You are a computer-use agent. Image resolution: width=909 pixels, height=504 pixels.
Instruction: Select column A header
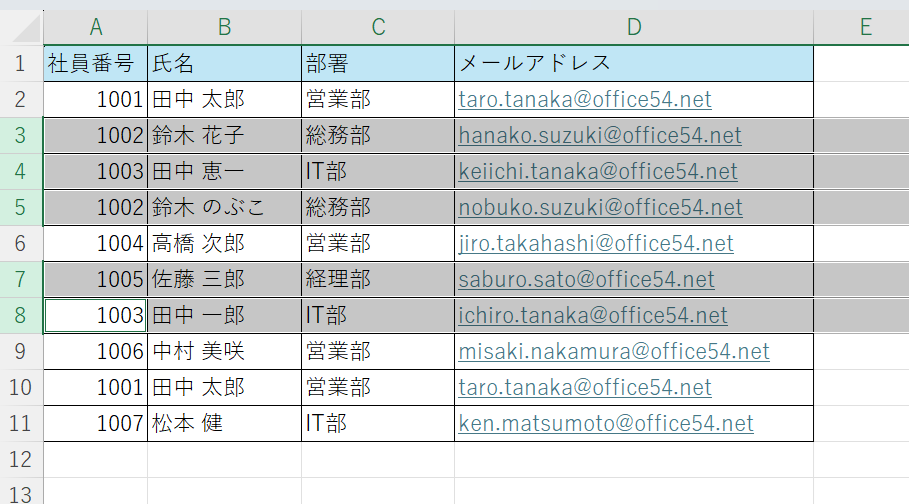tap(96, 27)
